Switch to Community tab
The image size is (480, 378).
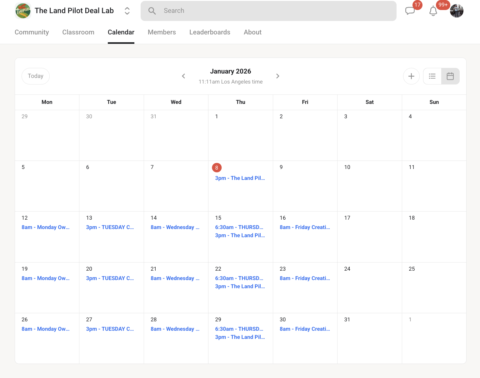32,32
